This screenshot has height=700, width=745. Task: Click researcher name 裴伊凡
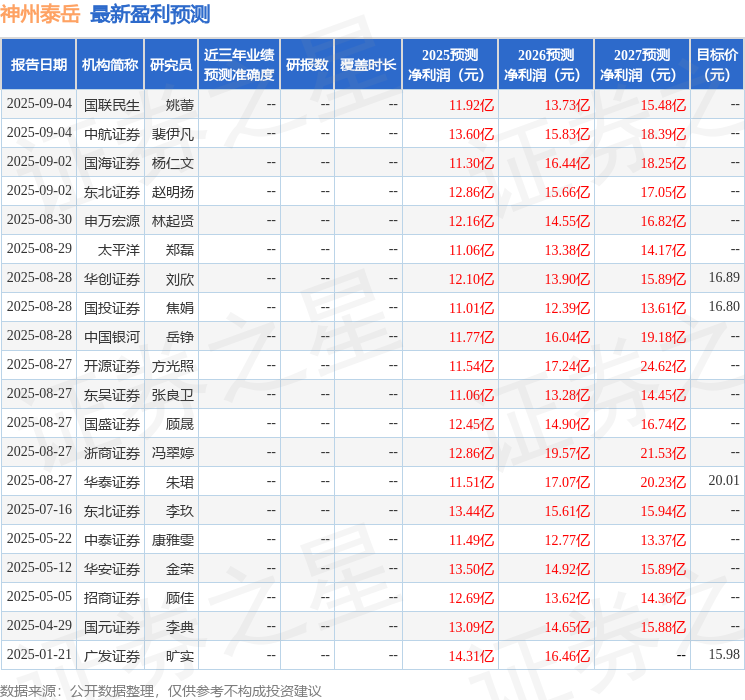click(172, 134)
